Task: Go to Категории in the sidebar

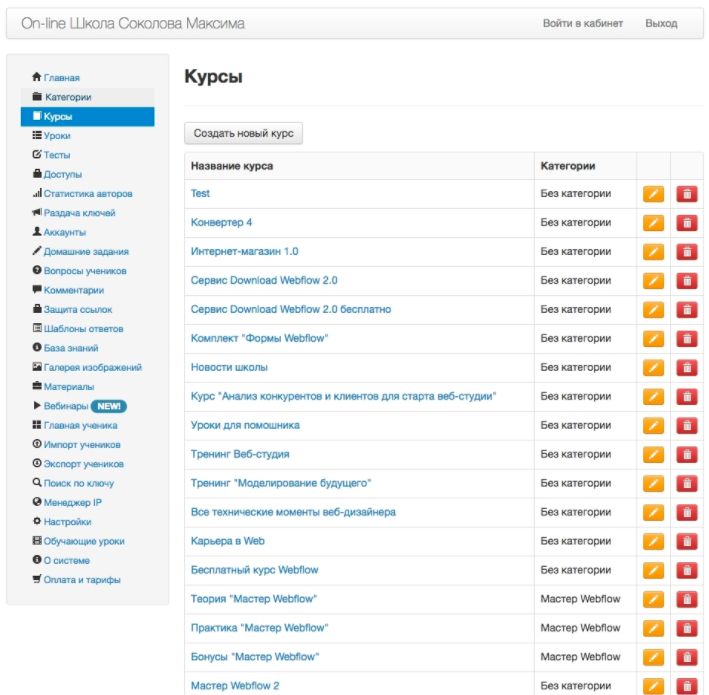Action: tap(68, 97)
